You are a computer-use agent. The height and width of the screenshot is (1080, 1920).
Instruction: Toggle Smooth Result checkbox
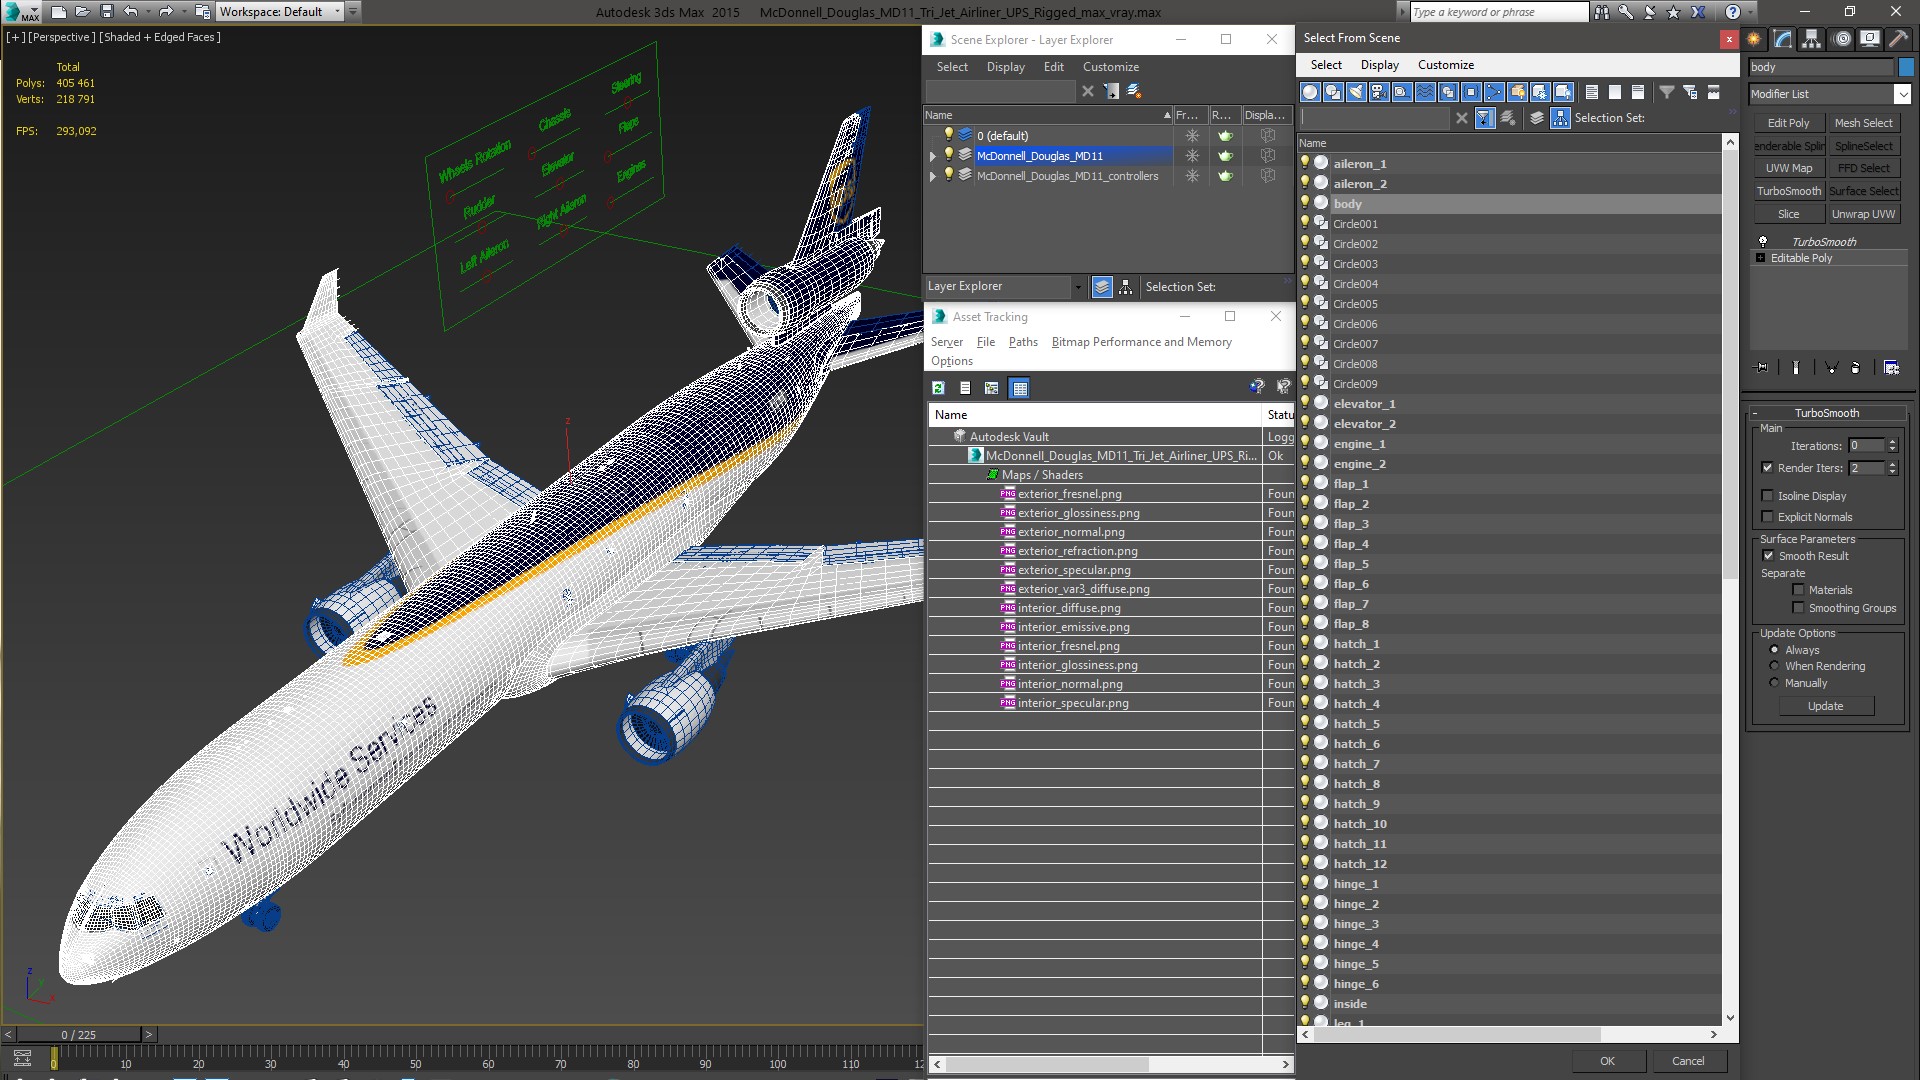pos(1767,556)
